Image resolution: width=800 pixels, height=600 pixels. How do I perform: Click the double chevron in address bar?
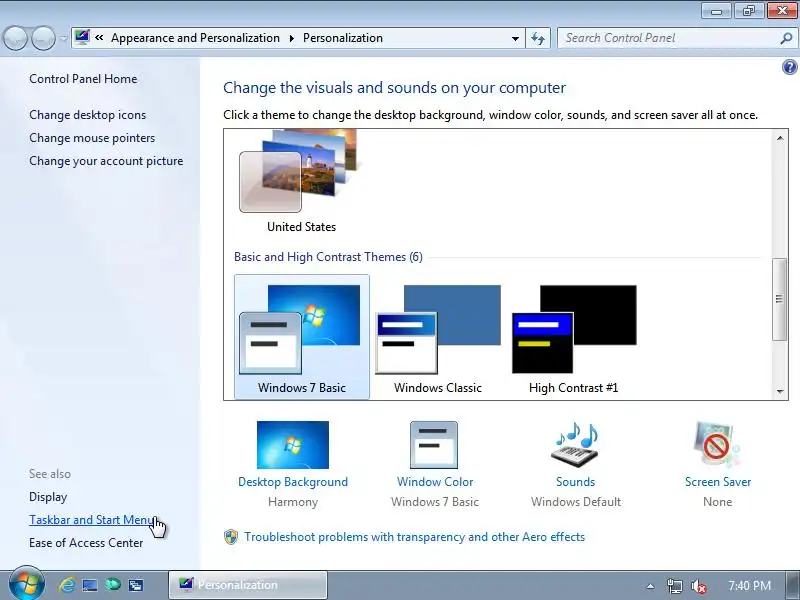click(99, 38)
